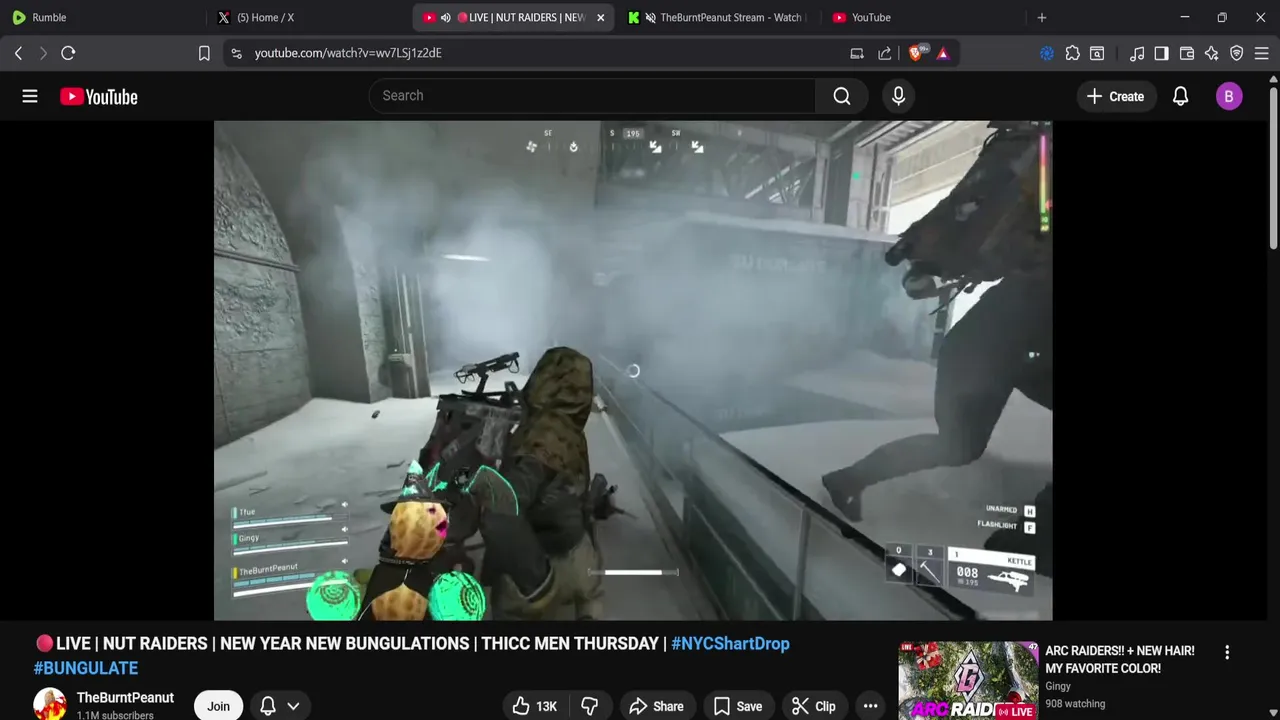
Task: Click the search magnifier button
Action: 842,96
